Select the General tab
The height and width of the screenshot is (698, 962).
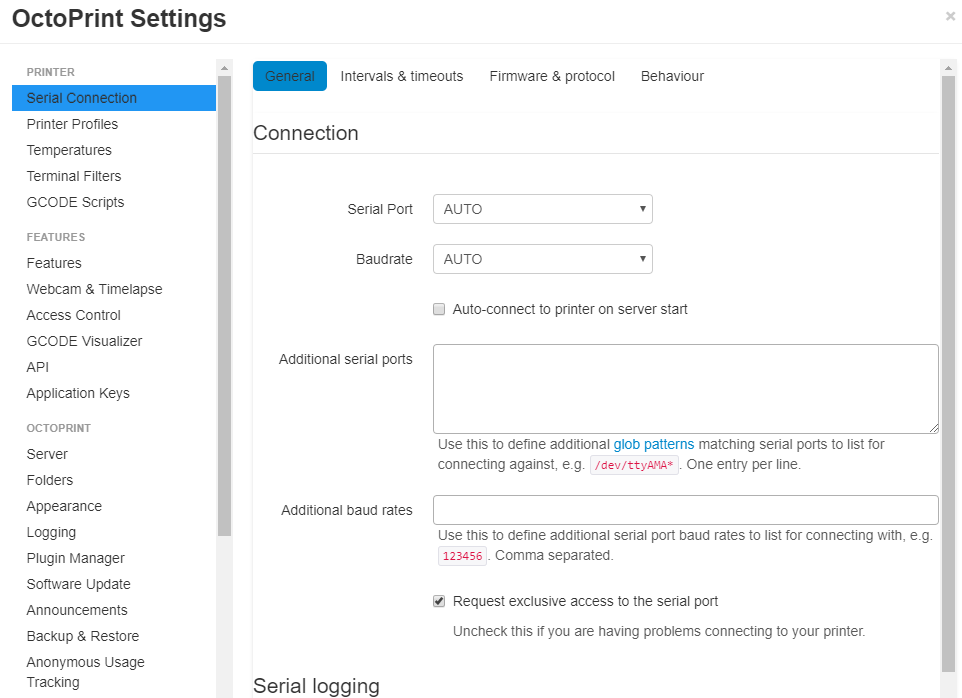[x=289, y=76]
